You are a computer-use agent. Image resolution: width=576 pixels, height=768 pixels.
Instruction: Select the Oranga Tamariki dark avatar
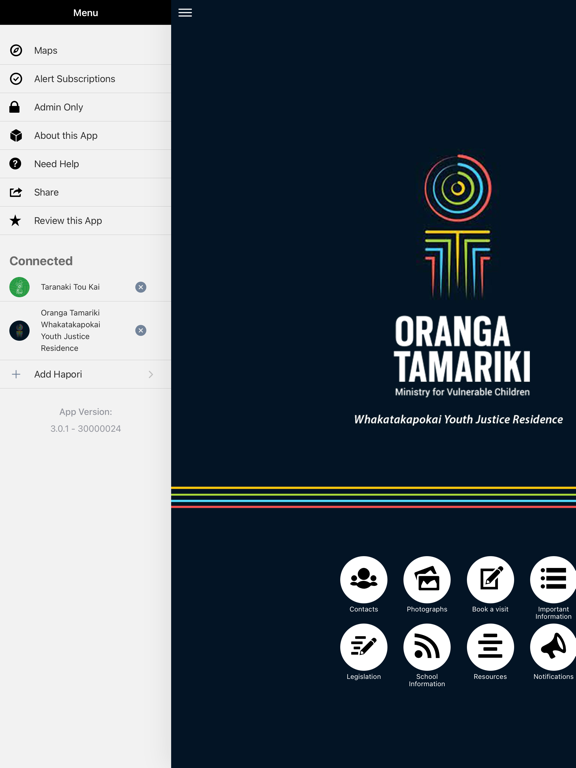20,331
